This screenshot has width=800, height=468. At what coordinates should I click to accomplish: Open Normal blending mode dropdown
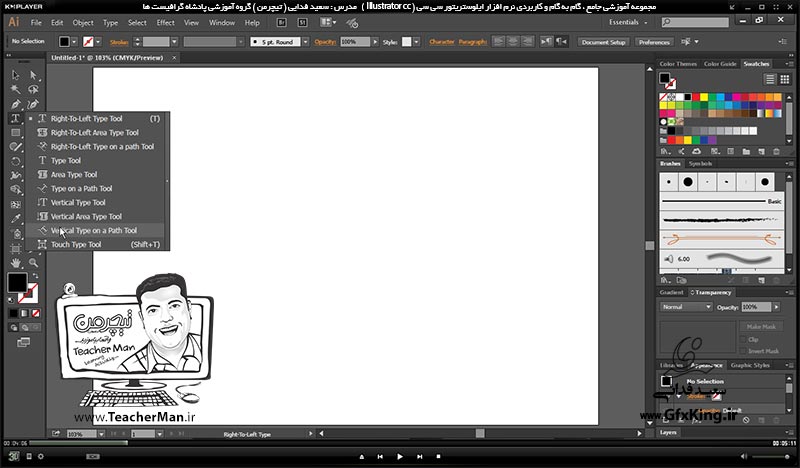[686, 307]
